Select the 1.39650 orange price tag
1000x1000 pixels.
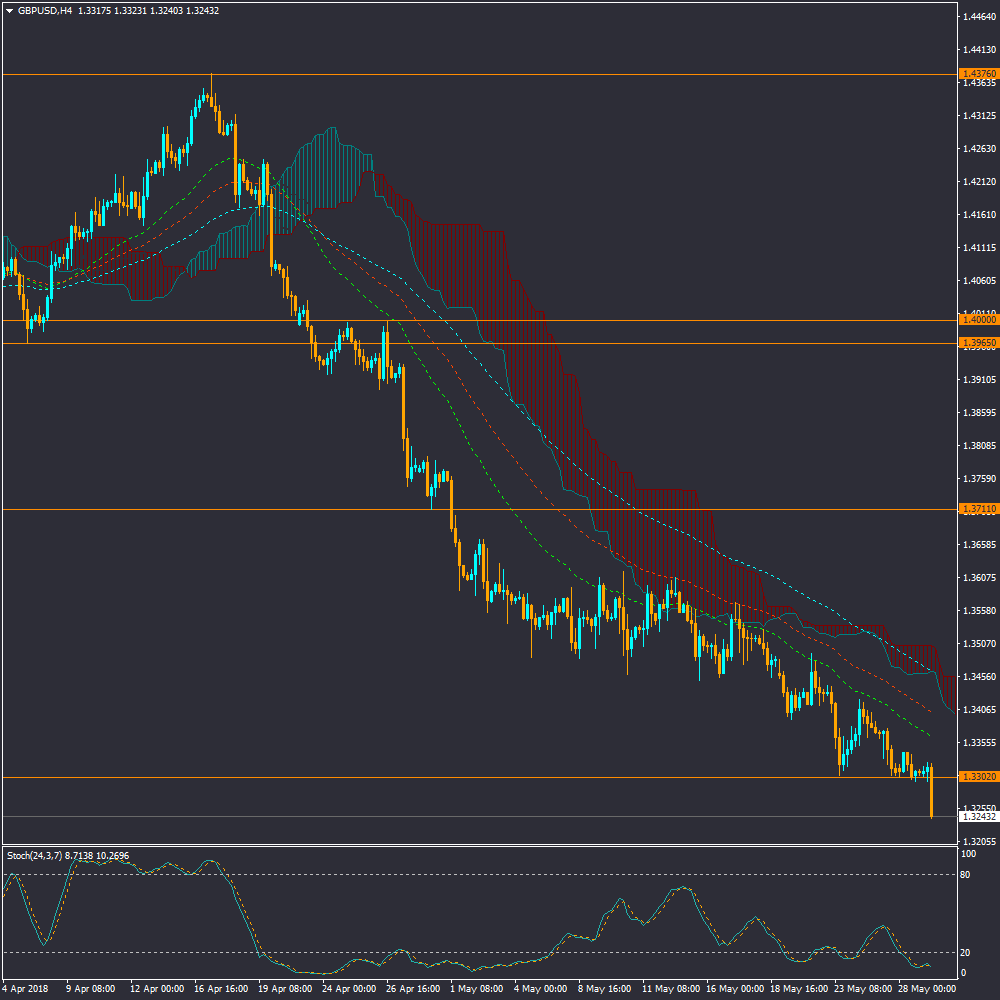977,343
